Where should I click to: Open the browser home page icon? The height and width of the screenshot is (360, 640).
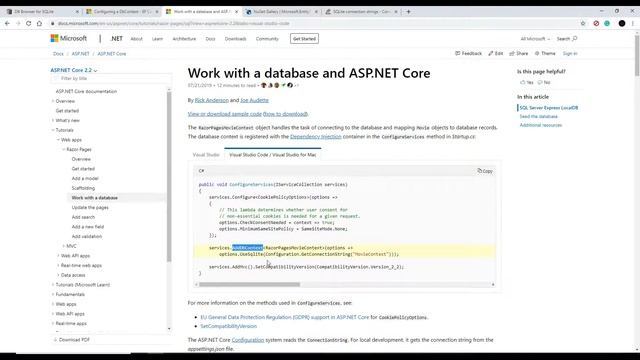(x=39, y=24)
